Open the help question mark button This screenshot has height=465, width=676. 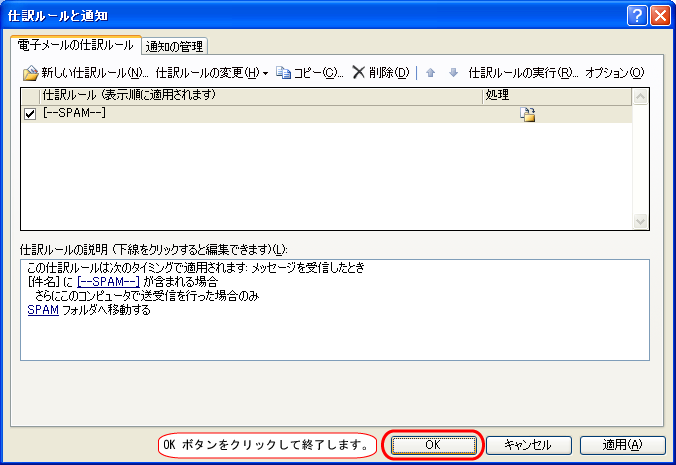(637, 16)
